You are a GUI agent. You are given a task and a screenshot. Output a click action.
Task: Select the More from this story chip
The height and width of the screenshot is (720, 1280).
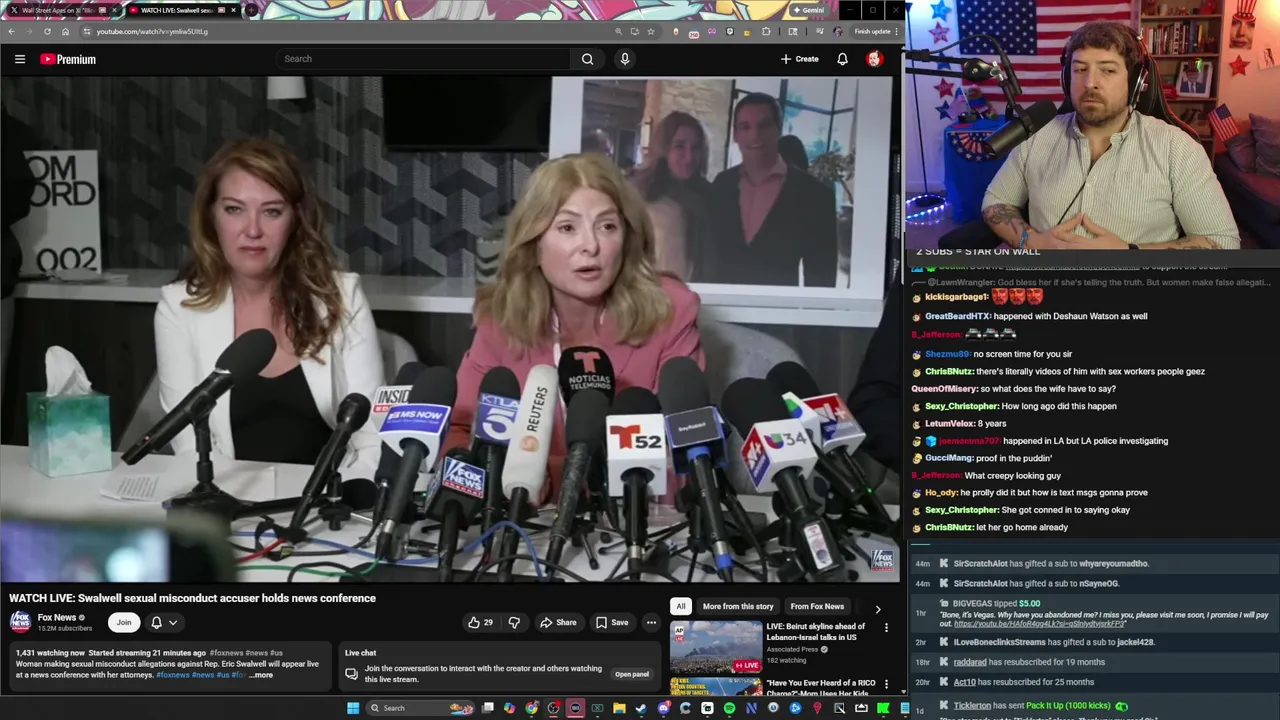tap(738, 606)
